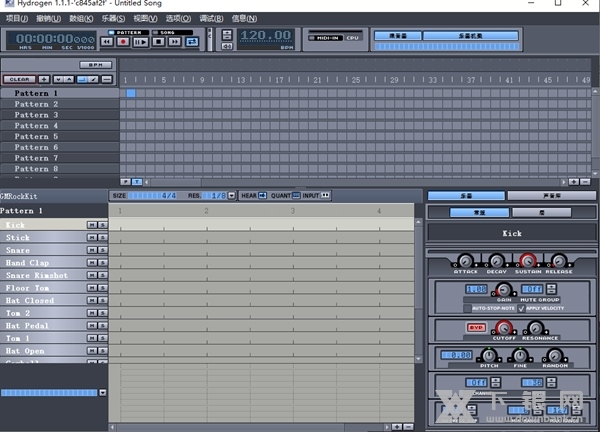Toggle the HEAR new notes icon
This screenshot has height=432, width=600.
click(262, 195)
